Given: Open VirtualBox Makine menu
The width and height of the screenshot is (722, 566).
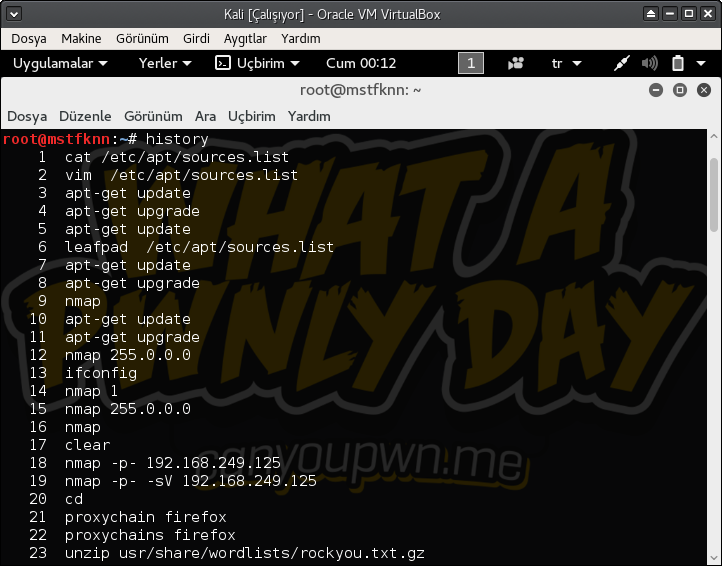Looking at the screenshot, I should [x=81, y=38].
